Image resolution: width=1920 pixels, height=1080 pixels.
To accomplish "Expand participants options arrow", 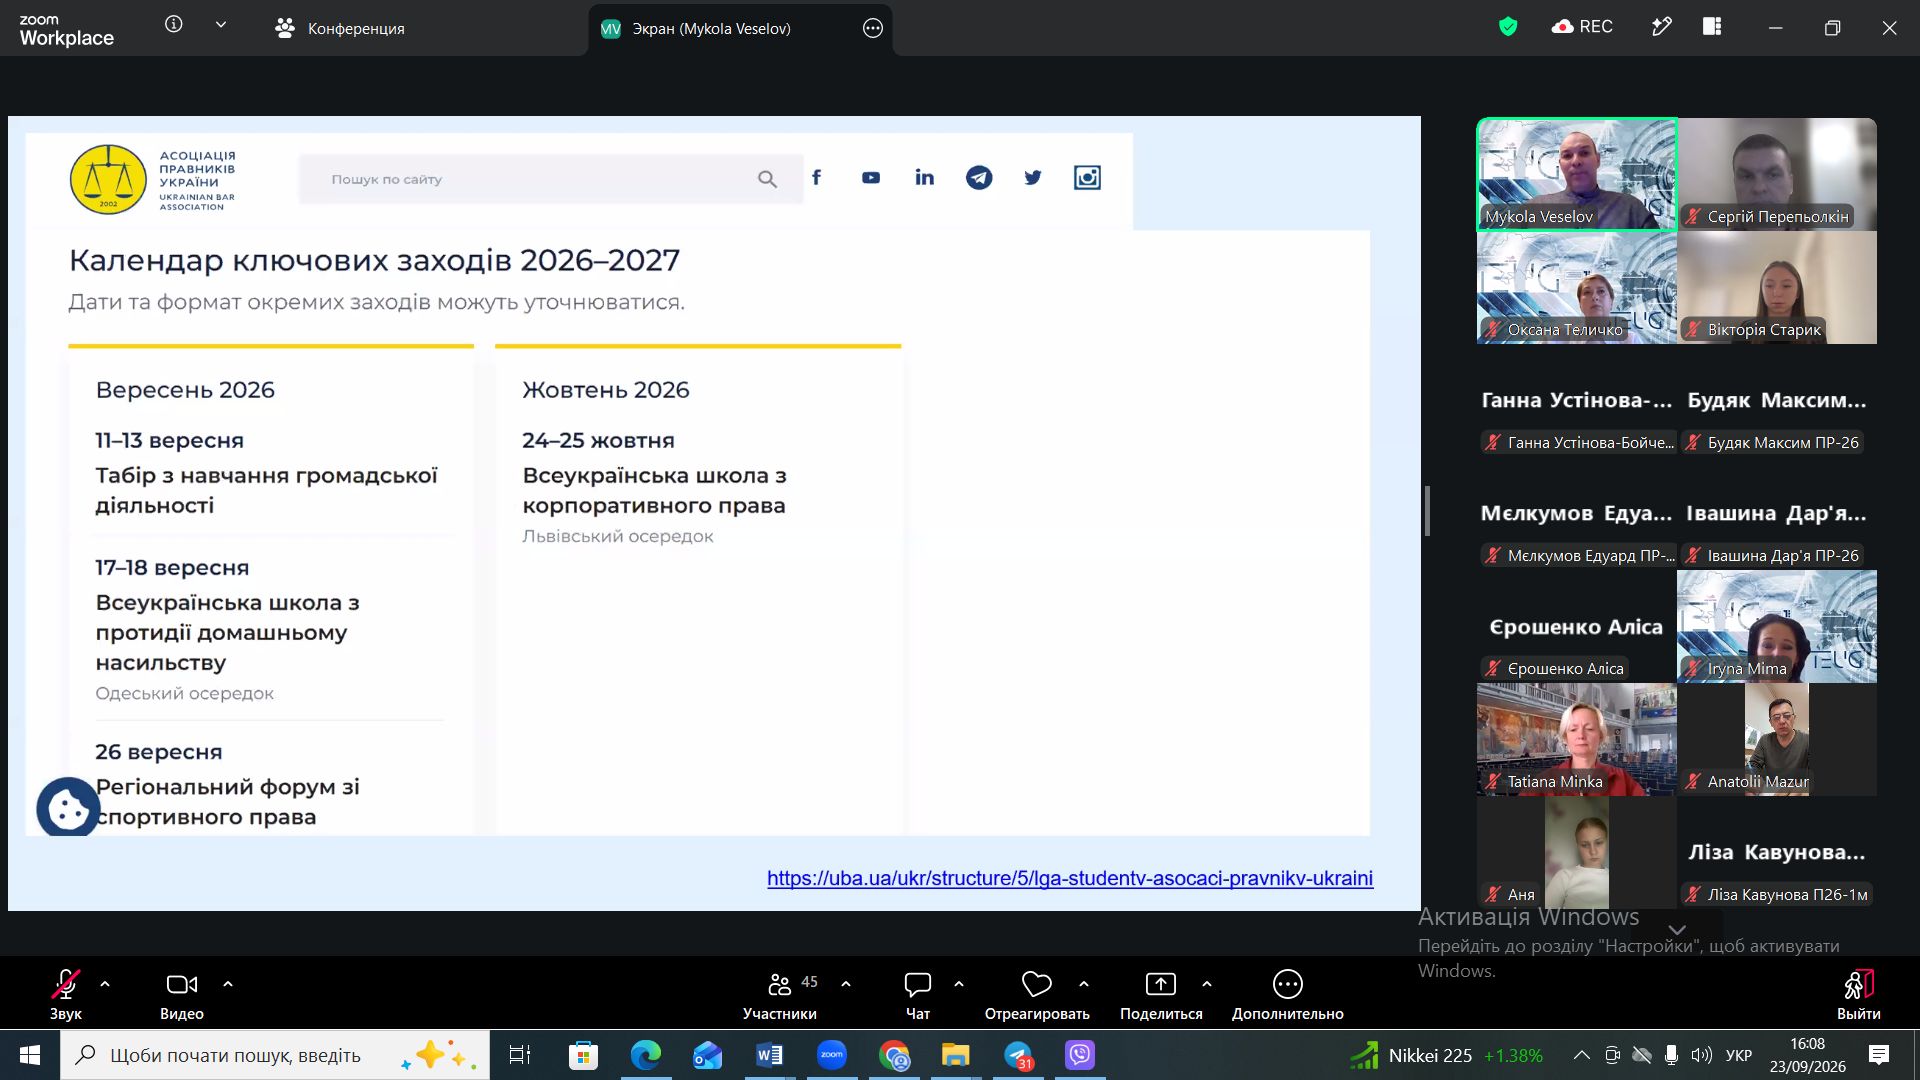I will (846, 984).
